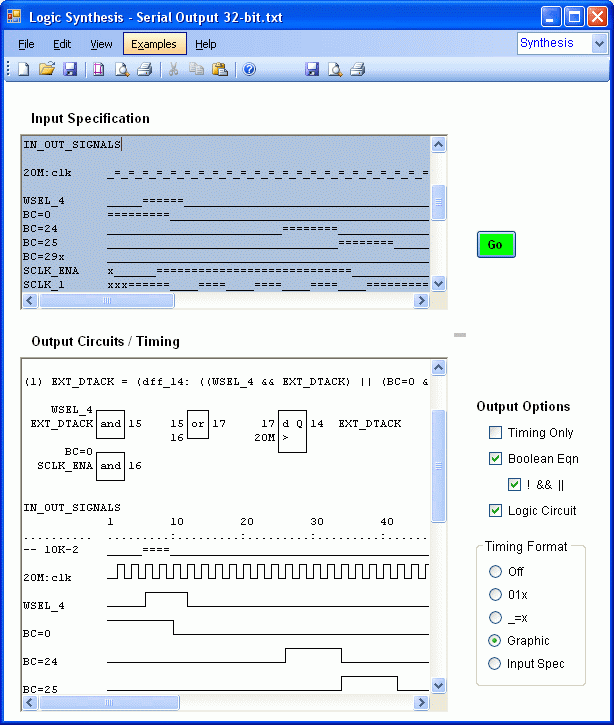Click the Copy icon in toolbar
This screenshot has width=614, height=725.
pyautogui.click(x=196, y=69)
